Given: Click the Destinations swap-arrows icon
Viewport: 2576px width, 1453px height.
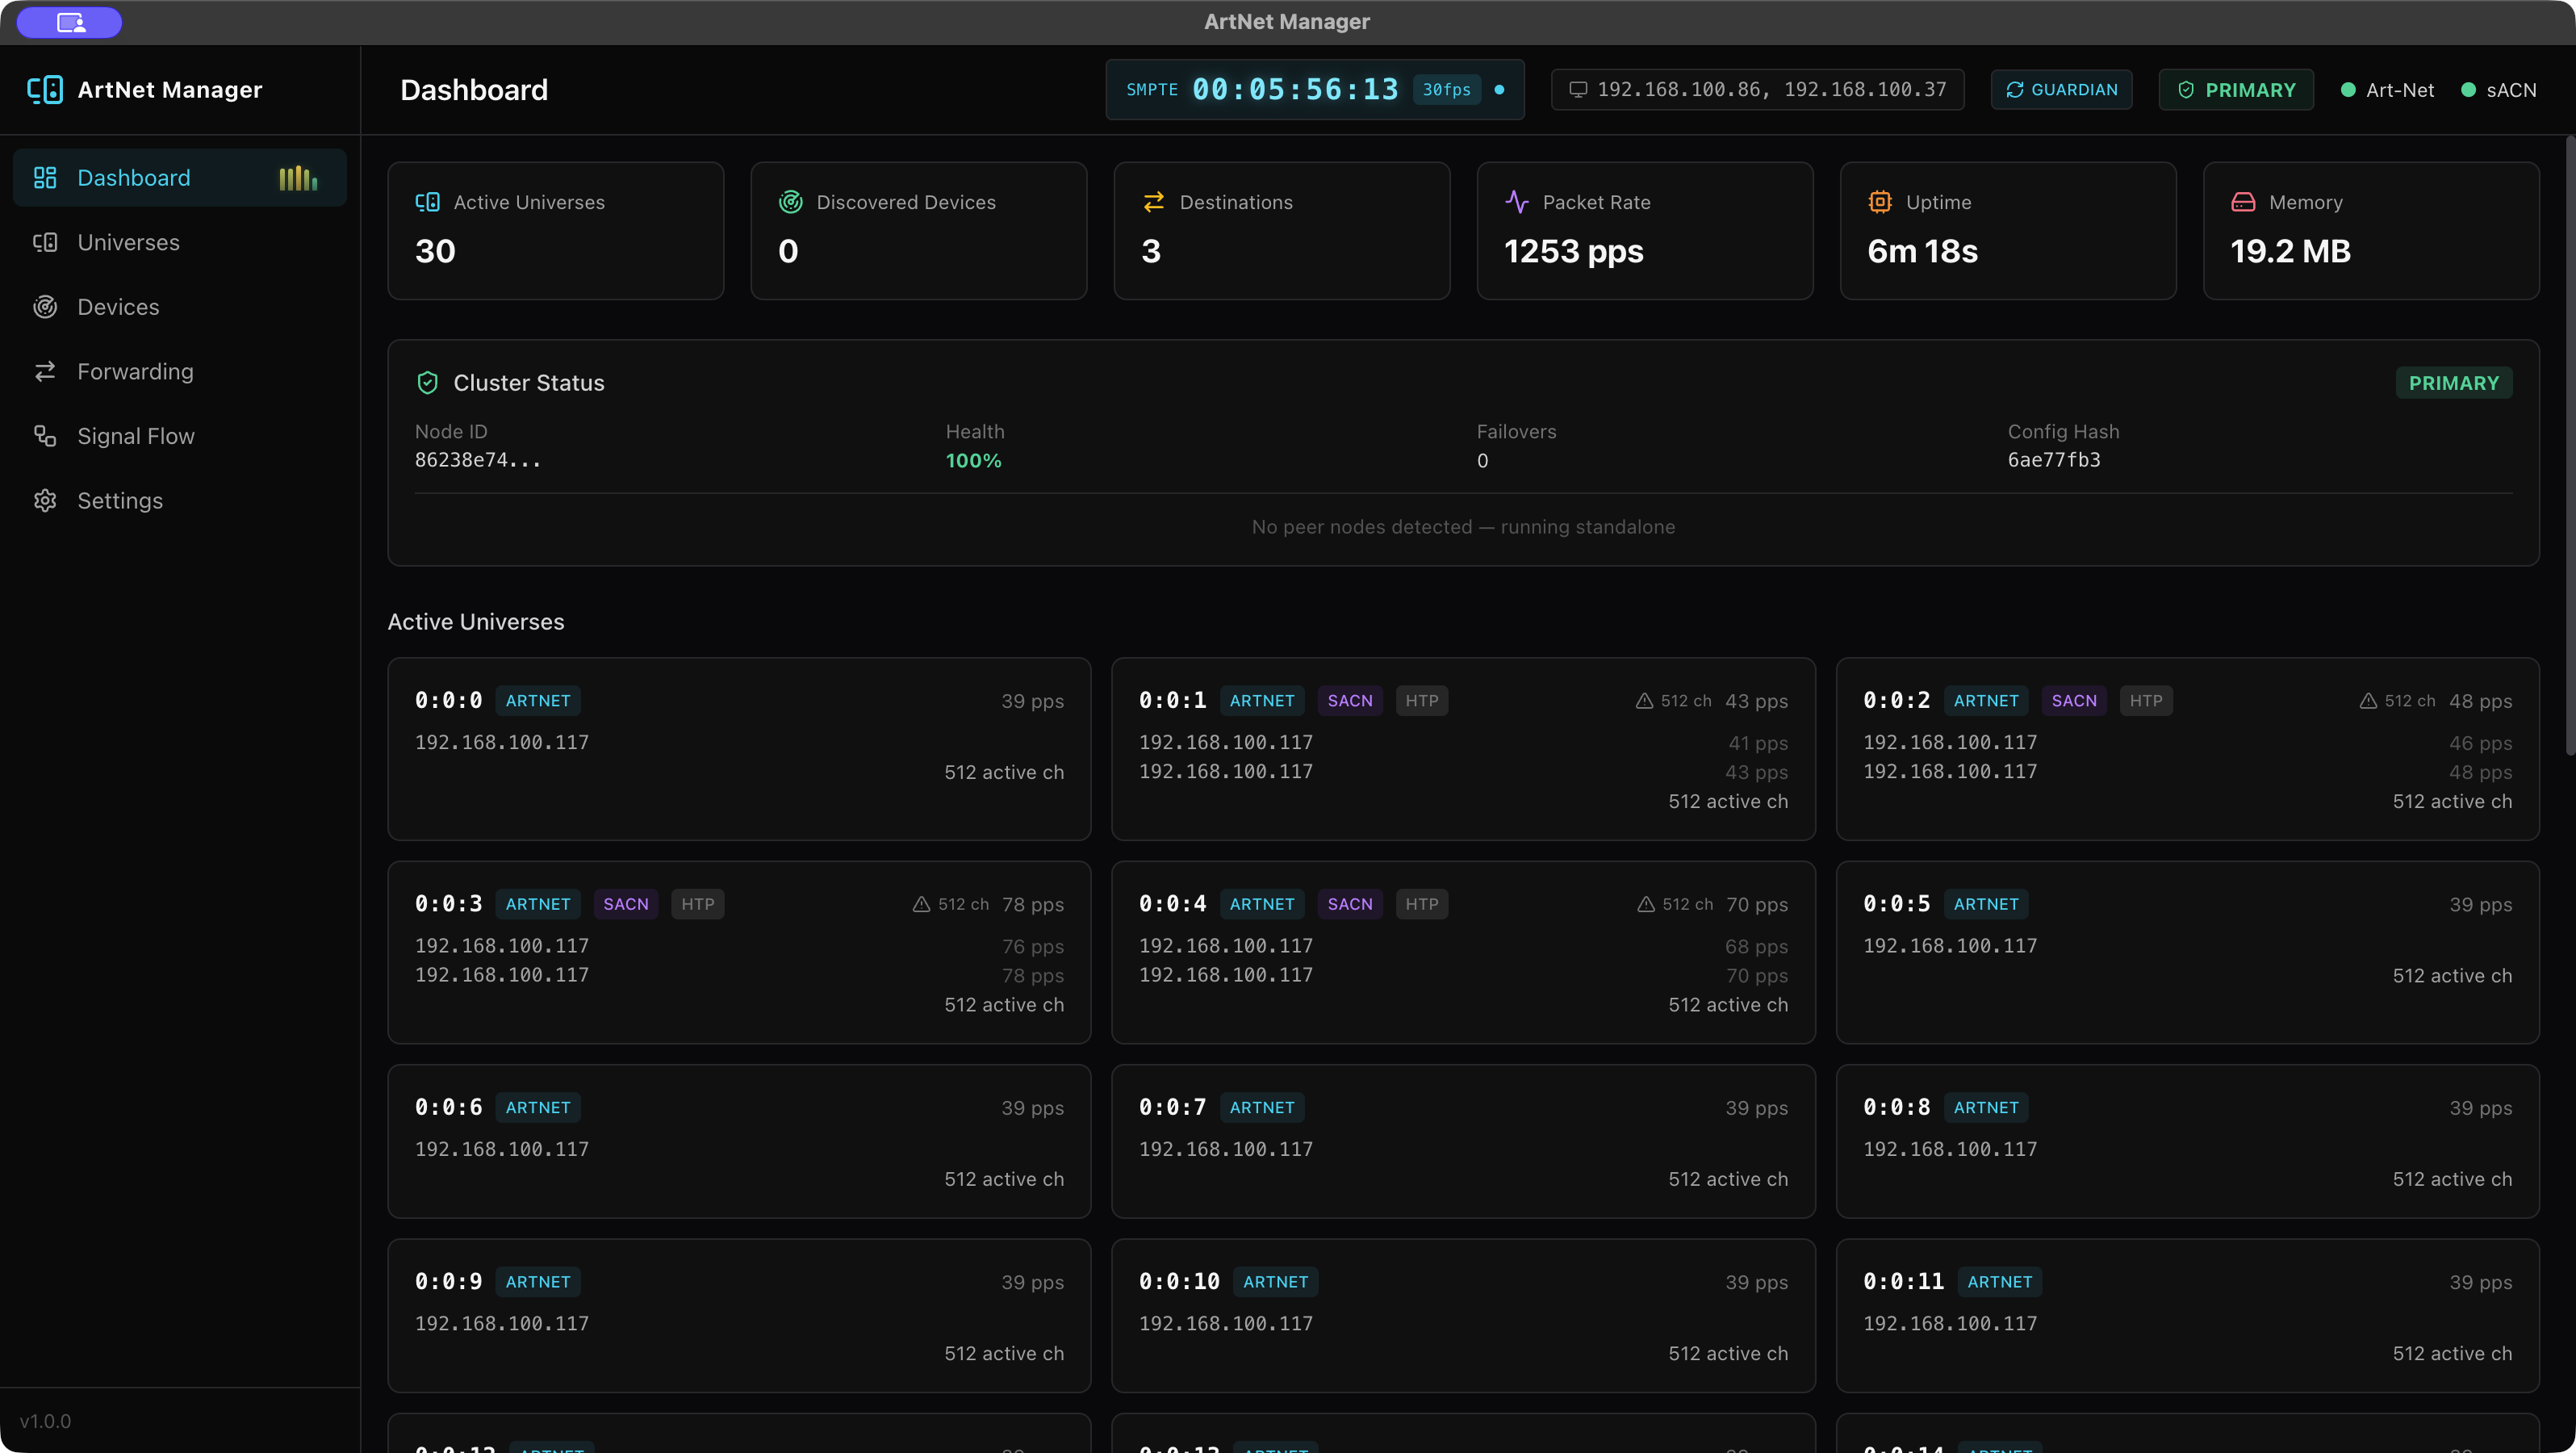Looking at the screenshot, I should point(1153,202).
